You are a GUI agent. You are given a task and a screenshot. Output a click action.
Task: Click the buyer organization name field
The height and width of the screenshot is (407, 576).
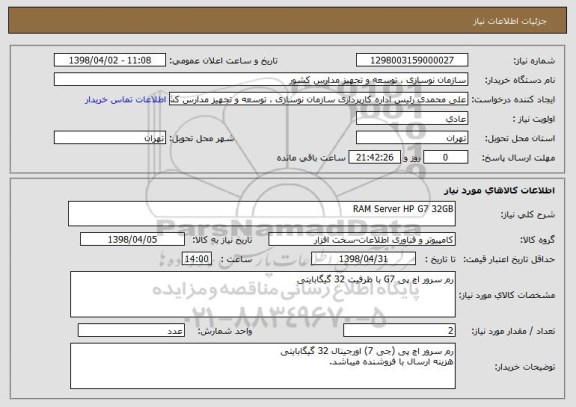pyautogui.click(x=261, y=80)
